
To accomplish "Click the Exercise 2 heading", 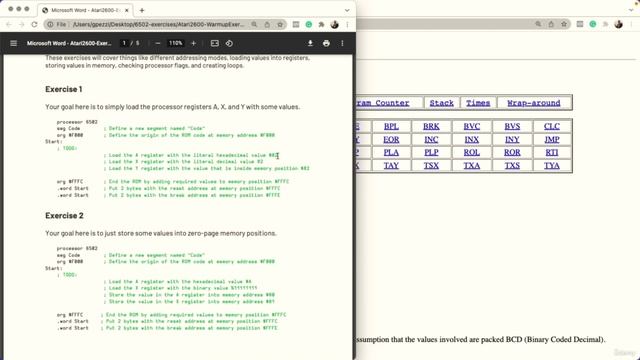I will pyautogui.click(x=64, y=216).
